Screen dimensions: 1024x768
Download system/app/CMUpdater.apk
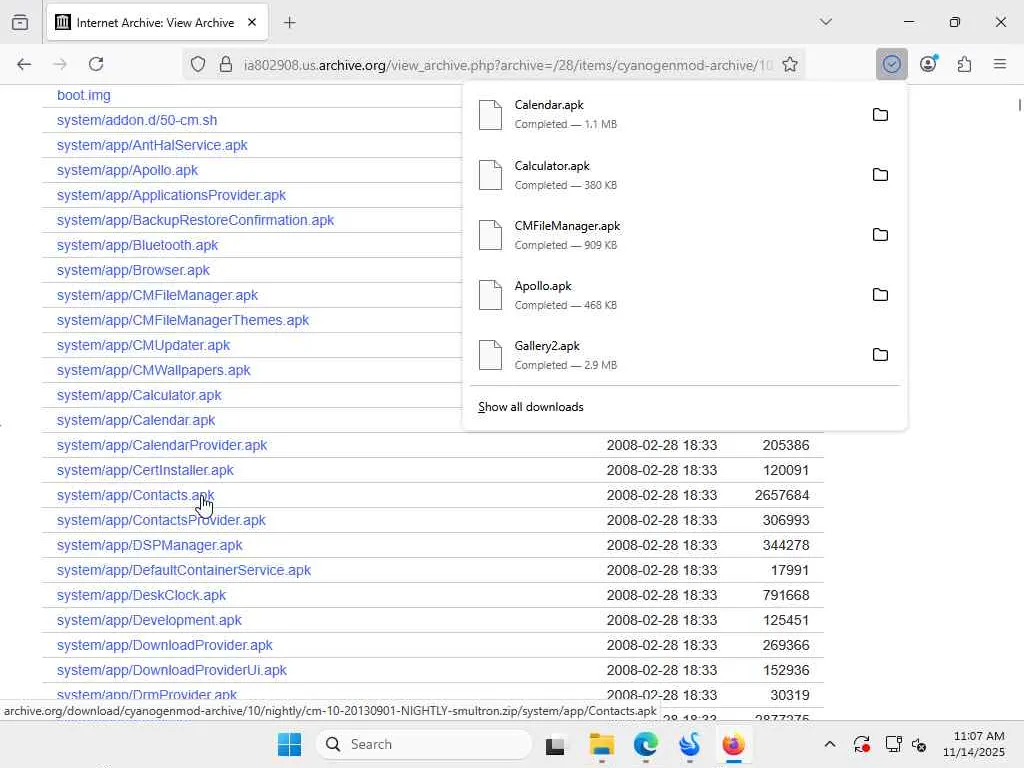point(143,345)
